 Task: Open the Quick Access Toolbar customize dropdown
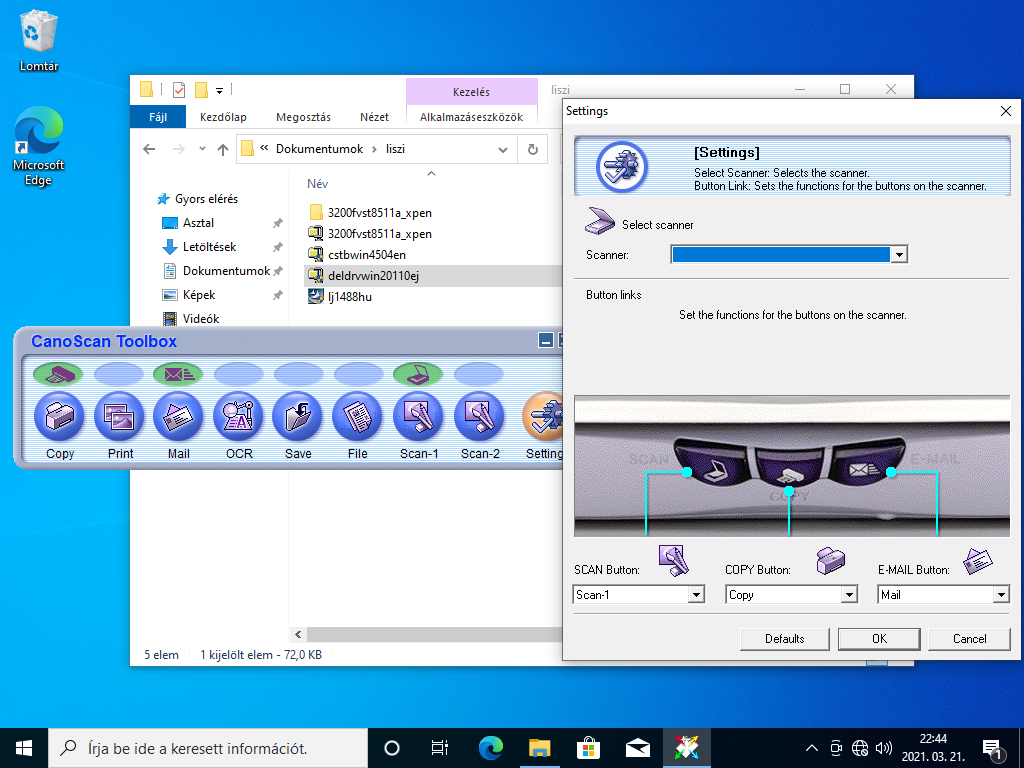[x=219, y=90]
